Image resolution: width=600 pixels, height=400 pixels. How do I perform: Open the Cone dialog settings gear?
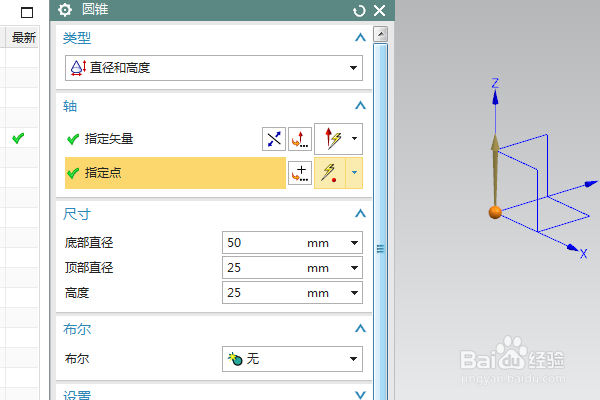click(x=65, y=10)
